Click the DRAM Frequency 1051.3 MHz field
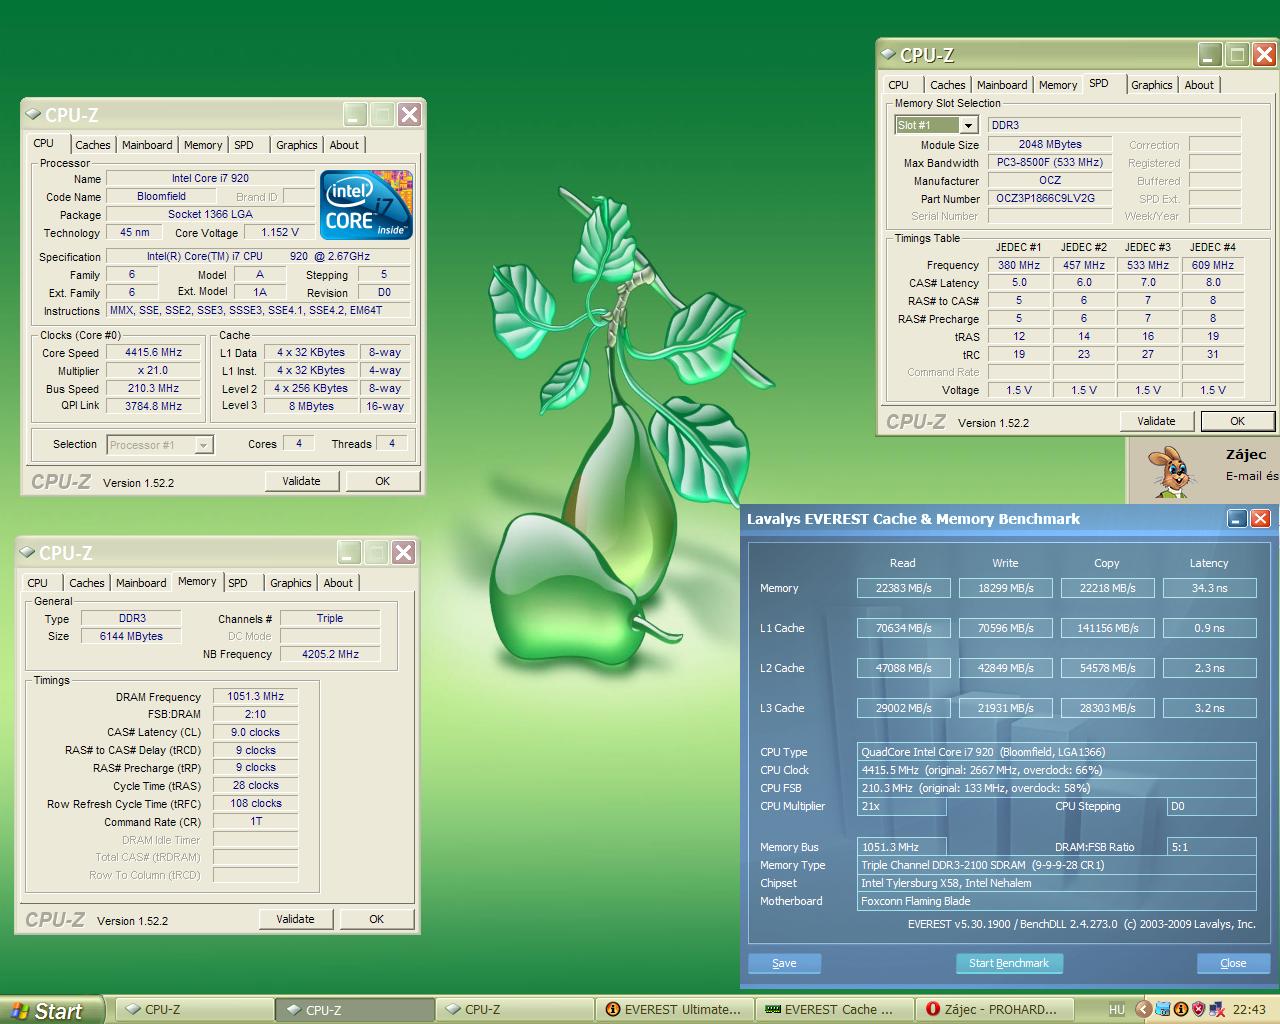Image resolution: width=1280 pixels, height=1024 pixels. coord(255,696)
